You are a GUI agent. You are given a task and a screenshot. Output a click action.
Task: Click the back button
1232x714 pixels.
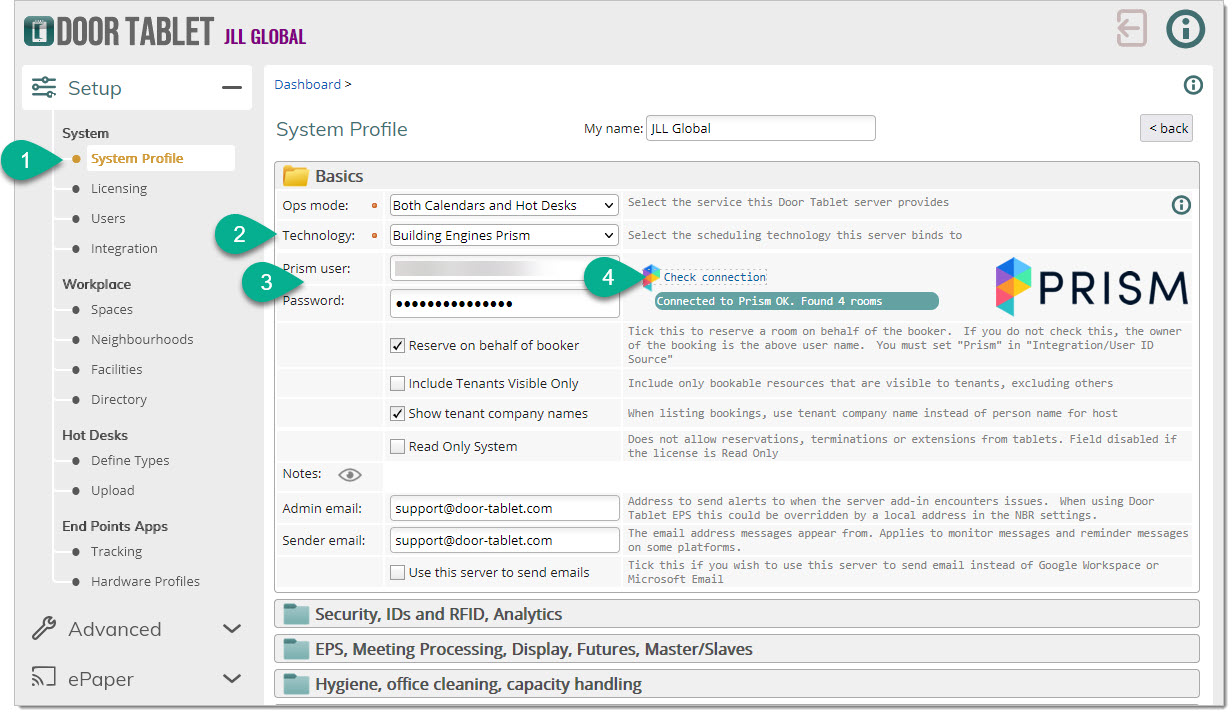tap(1167, 128)
